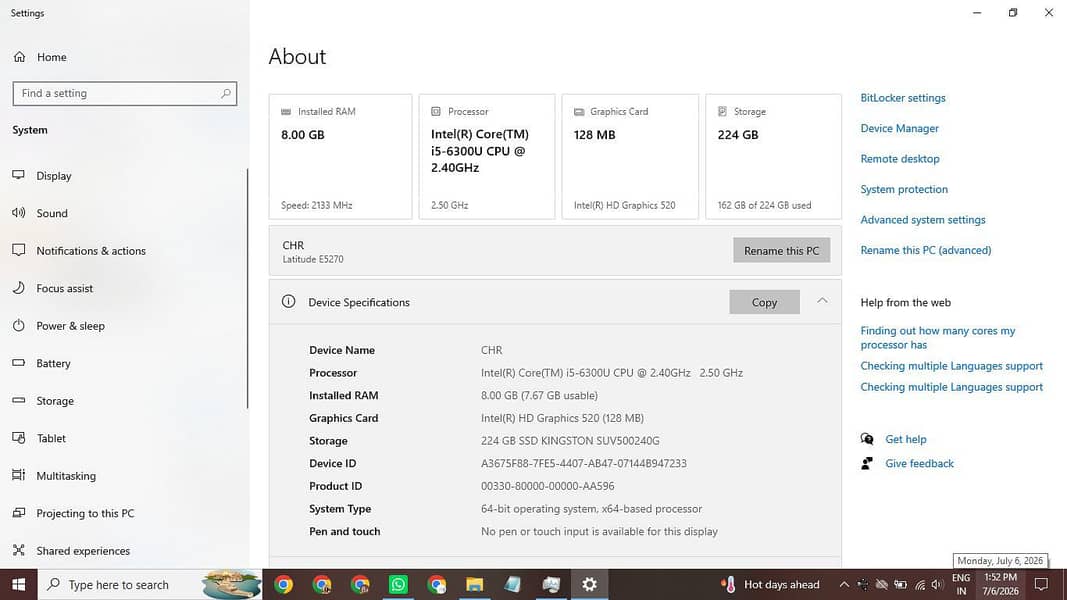1067x600 pixels.
Task: Open Battery settings page
Action: click(x=53, y=363)
